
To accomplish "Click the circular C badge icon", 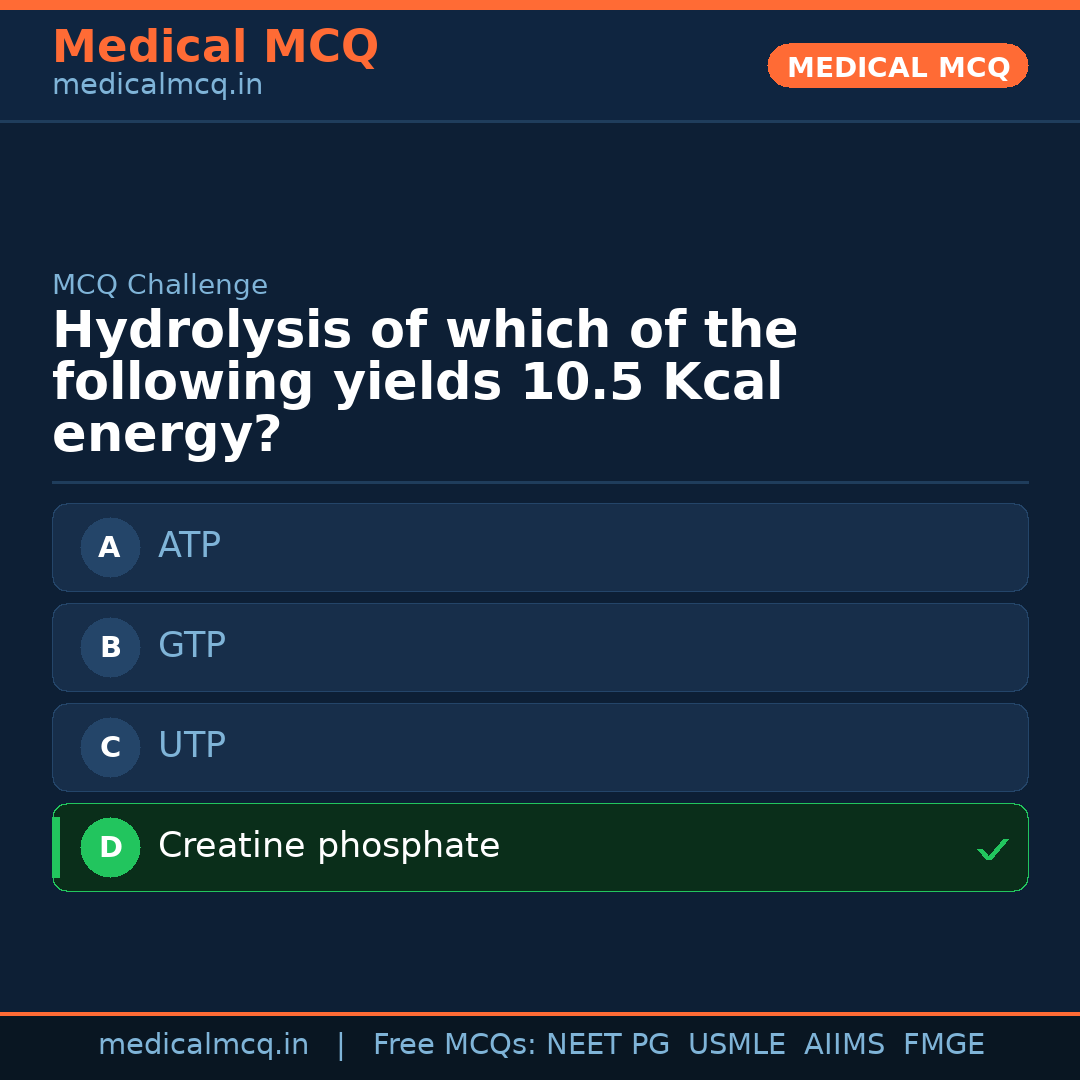I will pyautogui.click(x=110, y=747).
